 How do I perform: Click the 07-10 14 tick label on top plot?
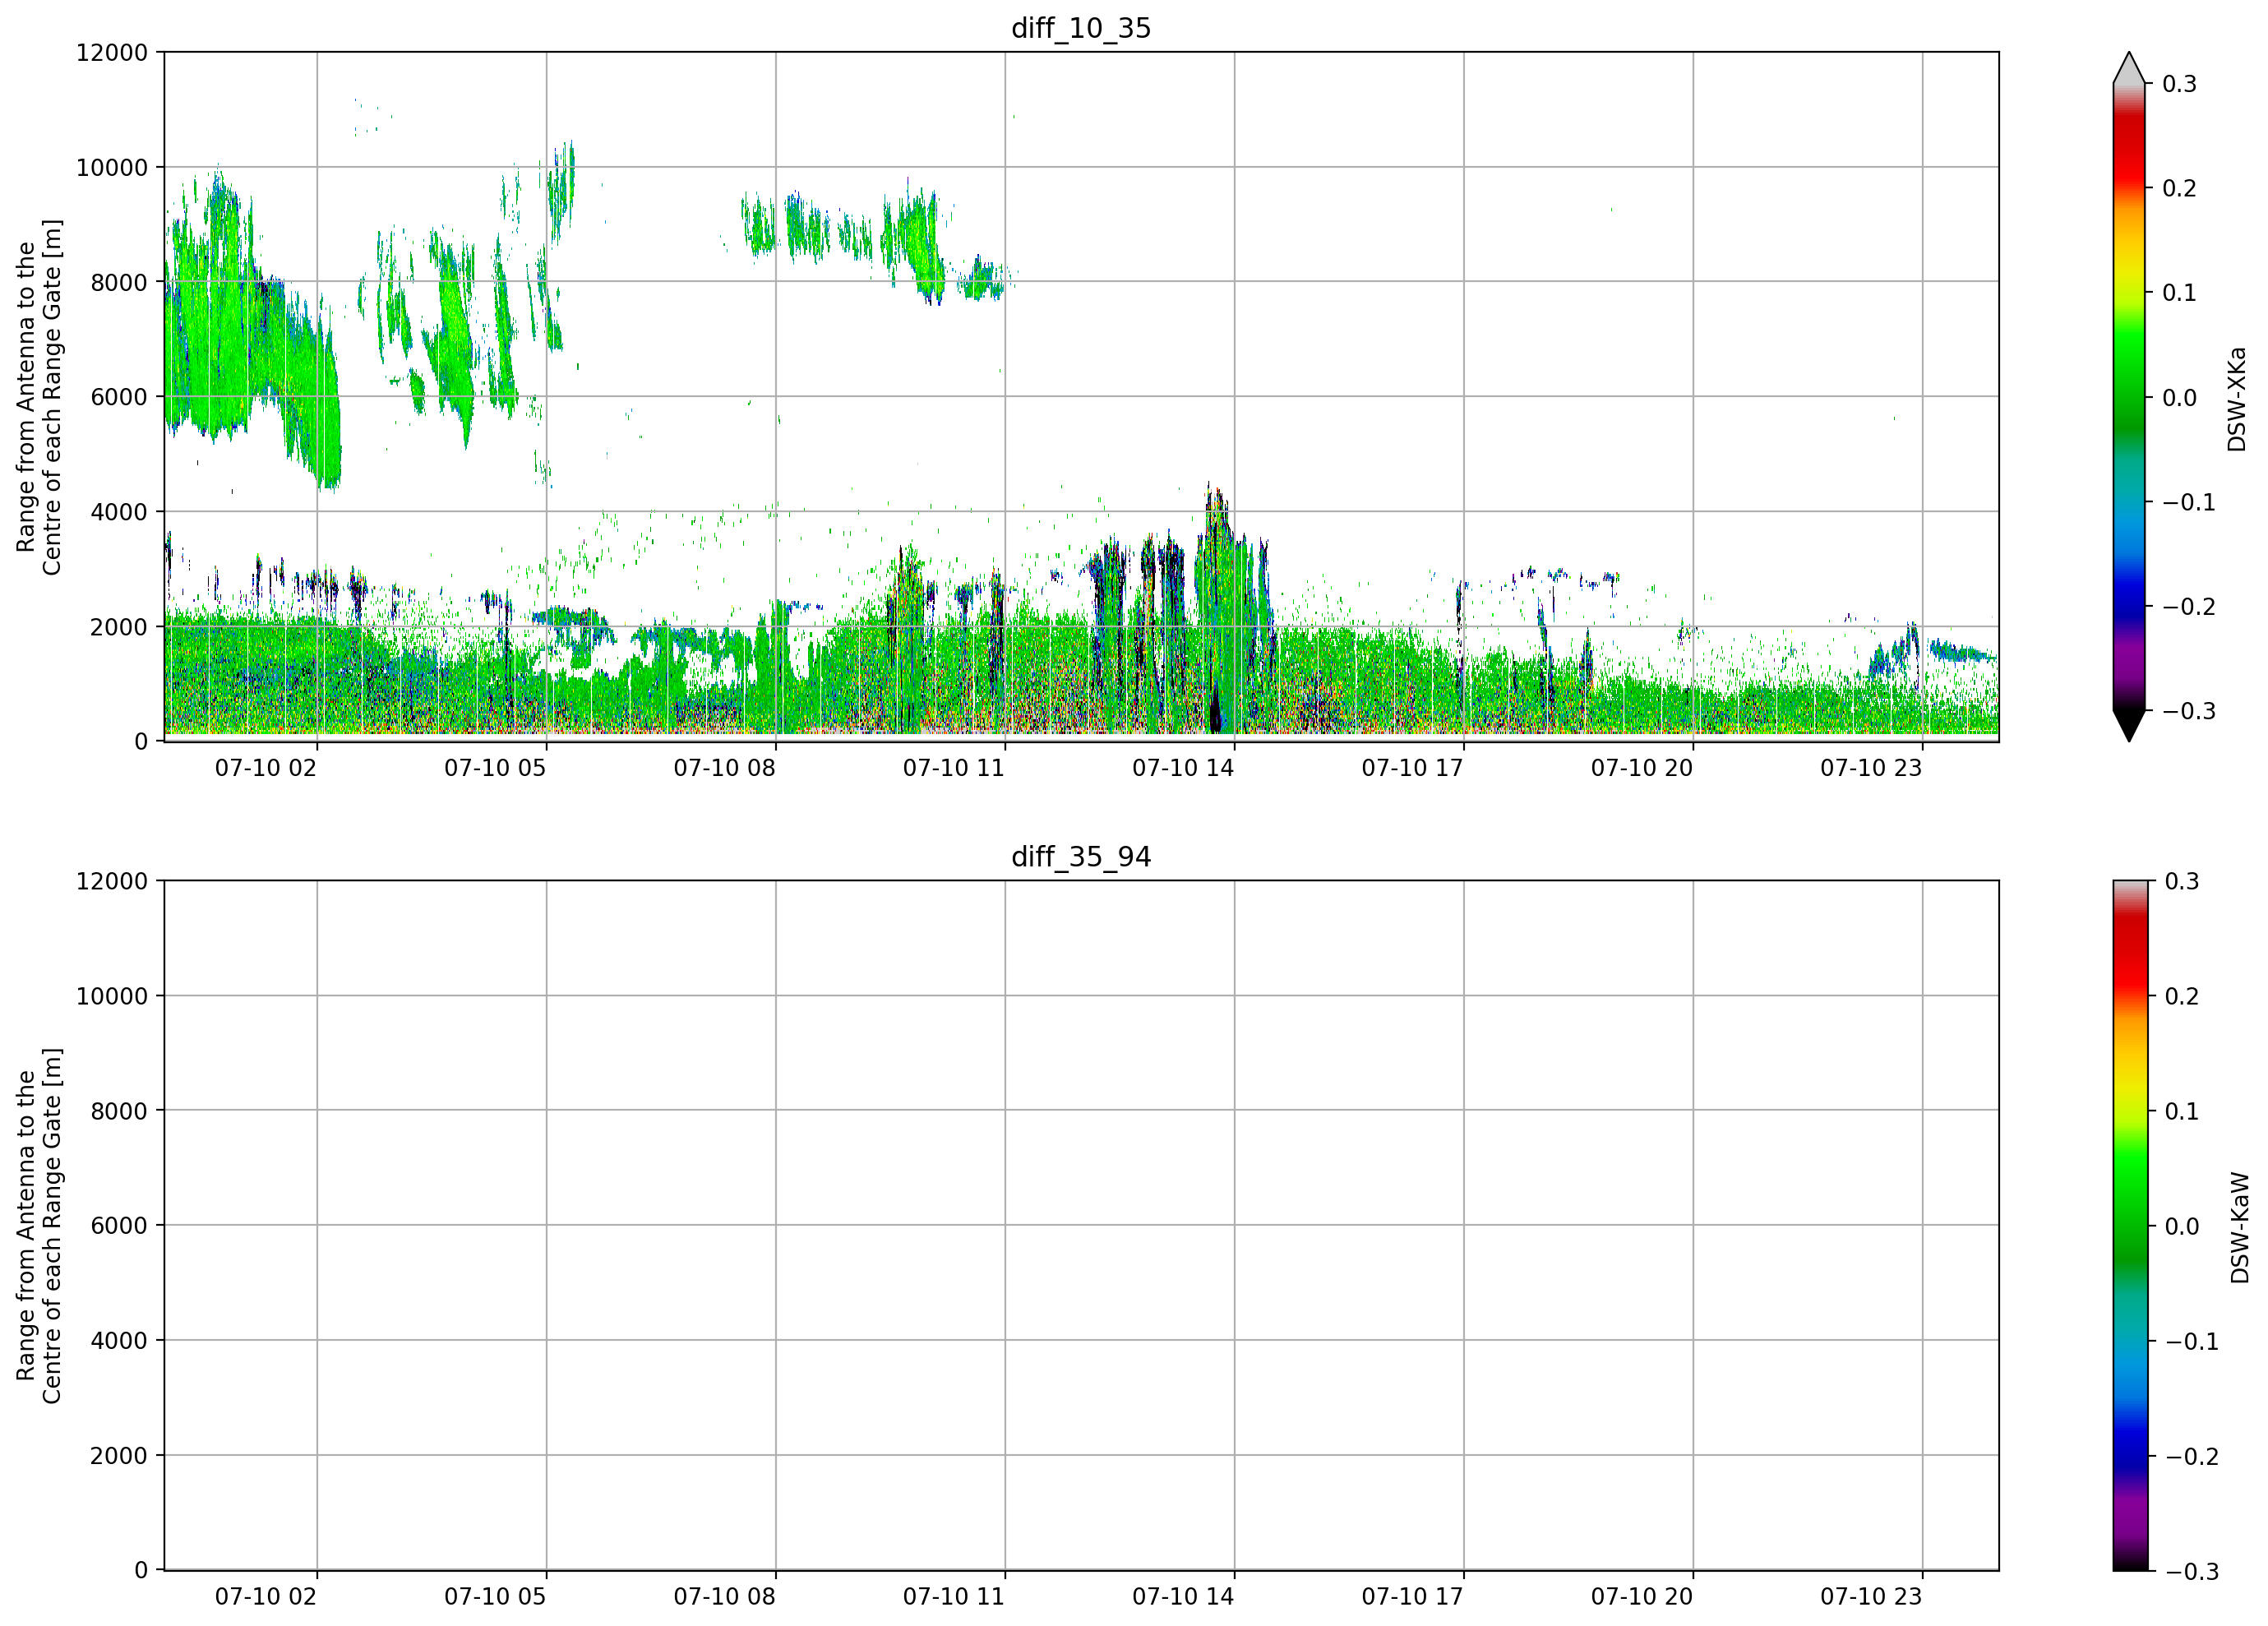coord(1183,768)
